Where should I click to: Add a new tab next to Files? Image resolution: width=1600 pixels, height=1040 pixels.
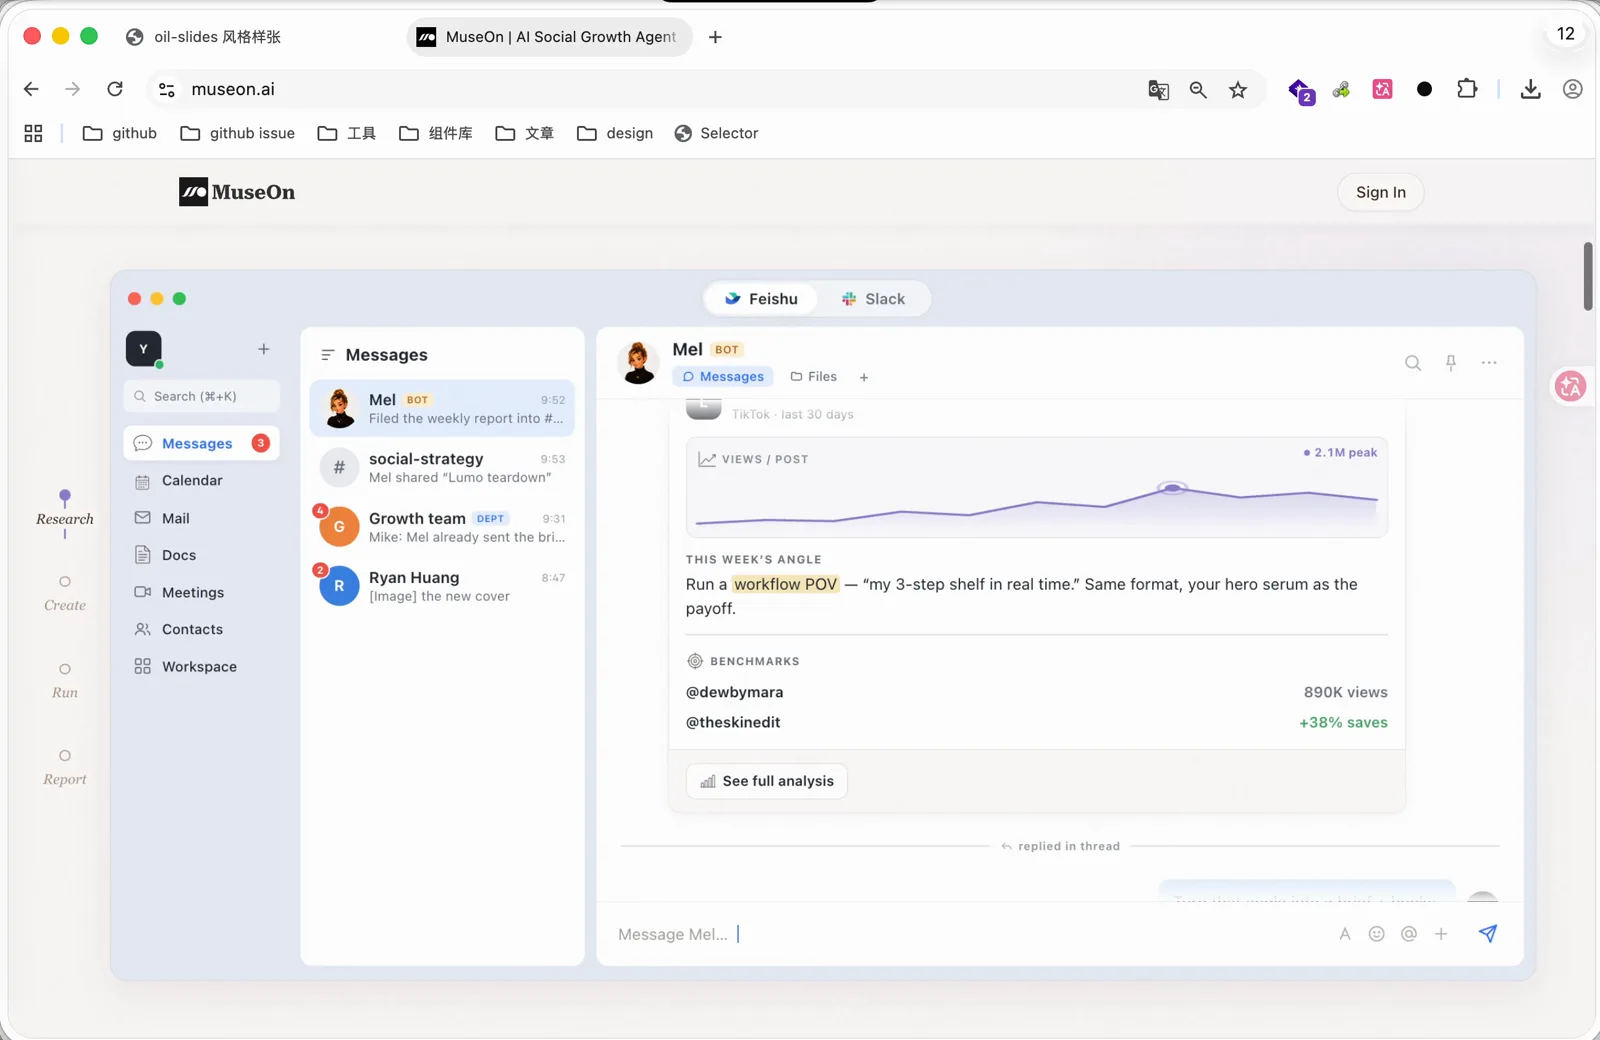[x=864, y=377]
